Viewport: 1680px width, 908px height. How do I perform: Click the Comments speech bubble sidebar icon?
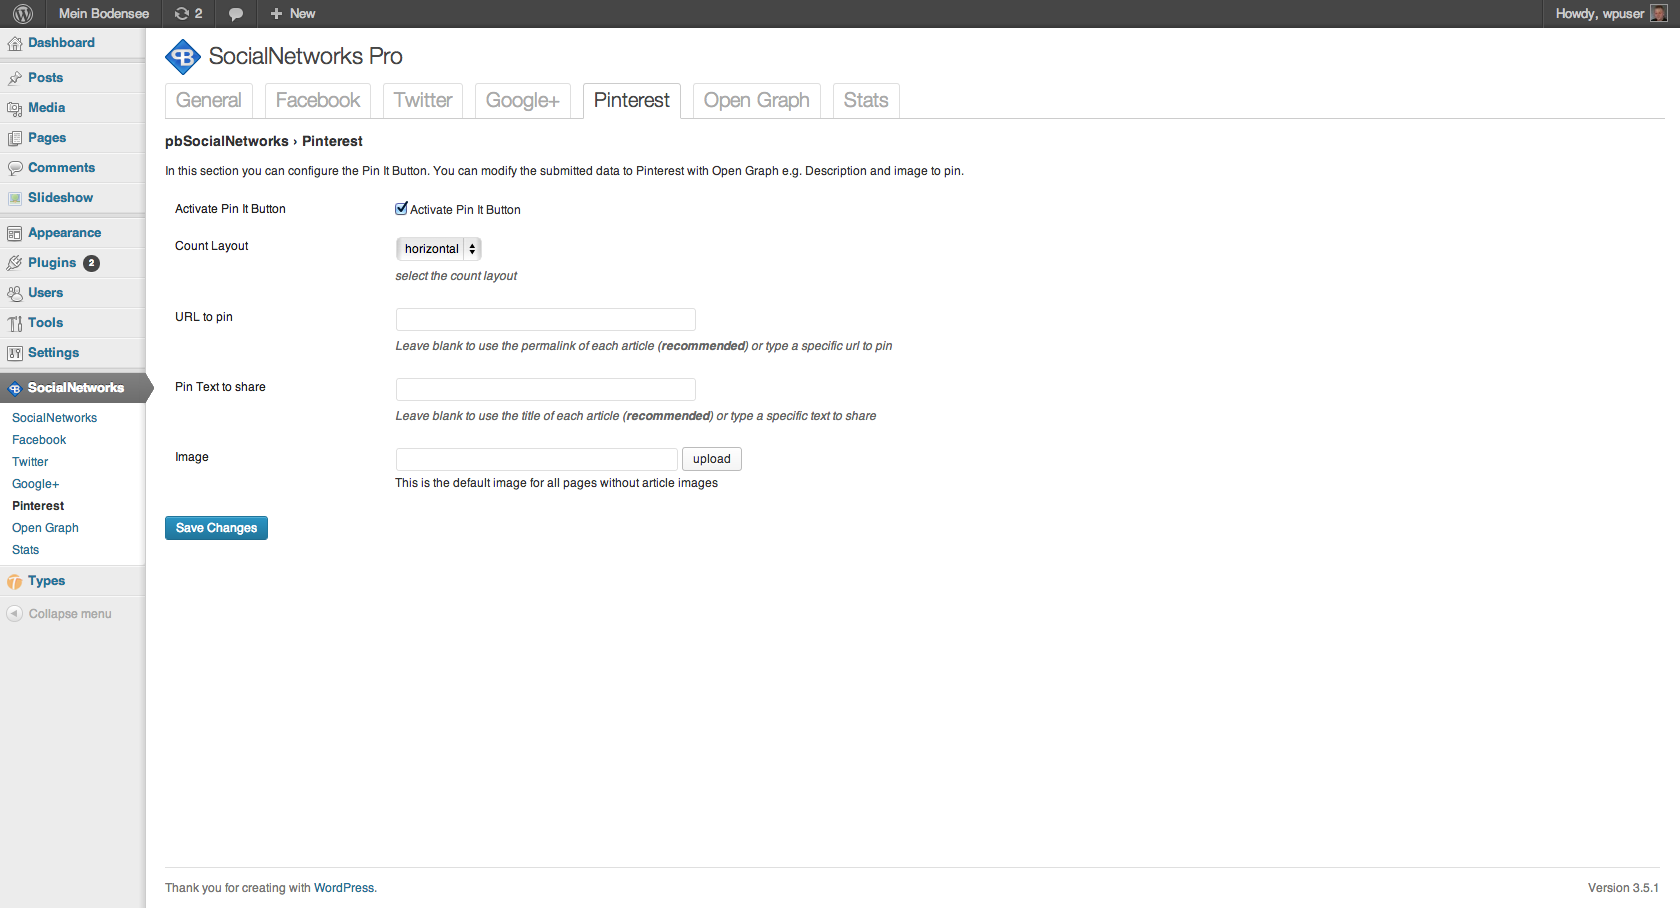click(15, 168)
